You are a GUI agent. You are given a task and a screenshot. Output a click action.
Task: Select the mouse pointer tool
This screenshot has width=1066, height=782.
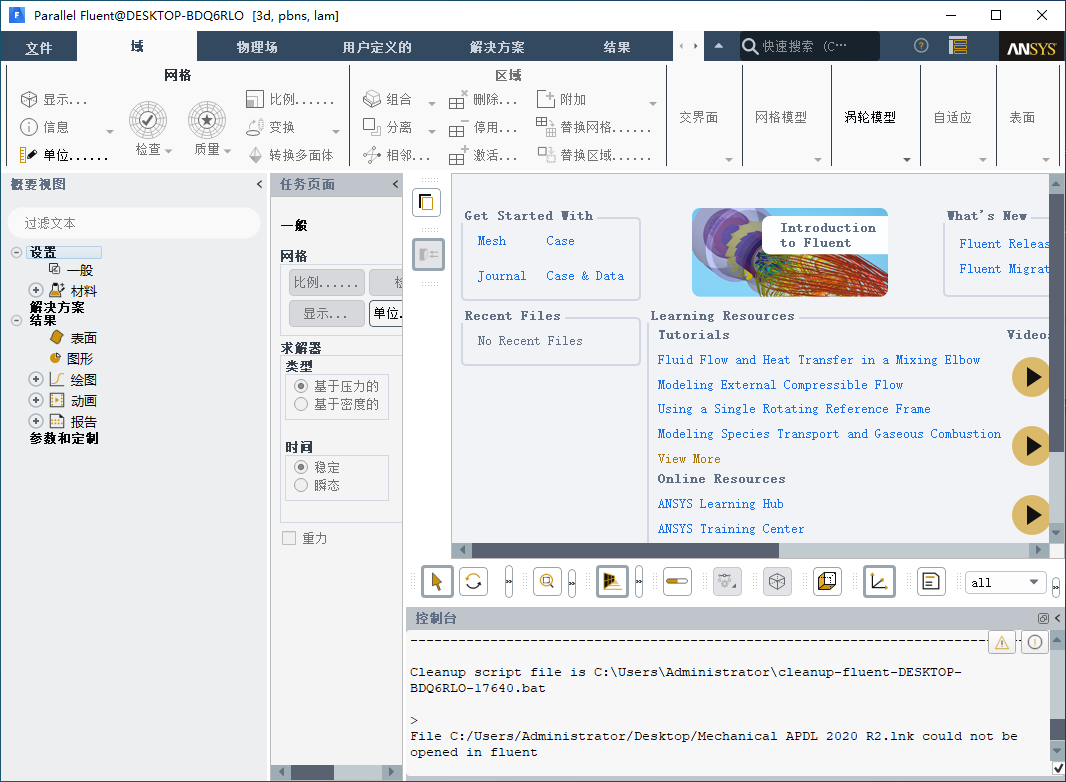coord(436,582)
